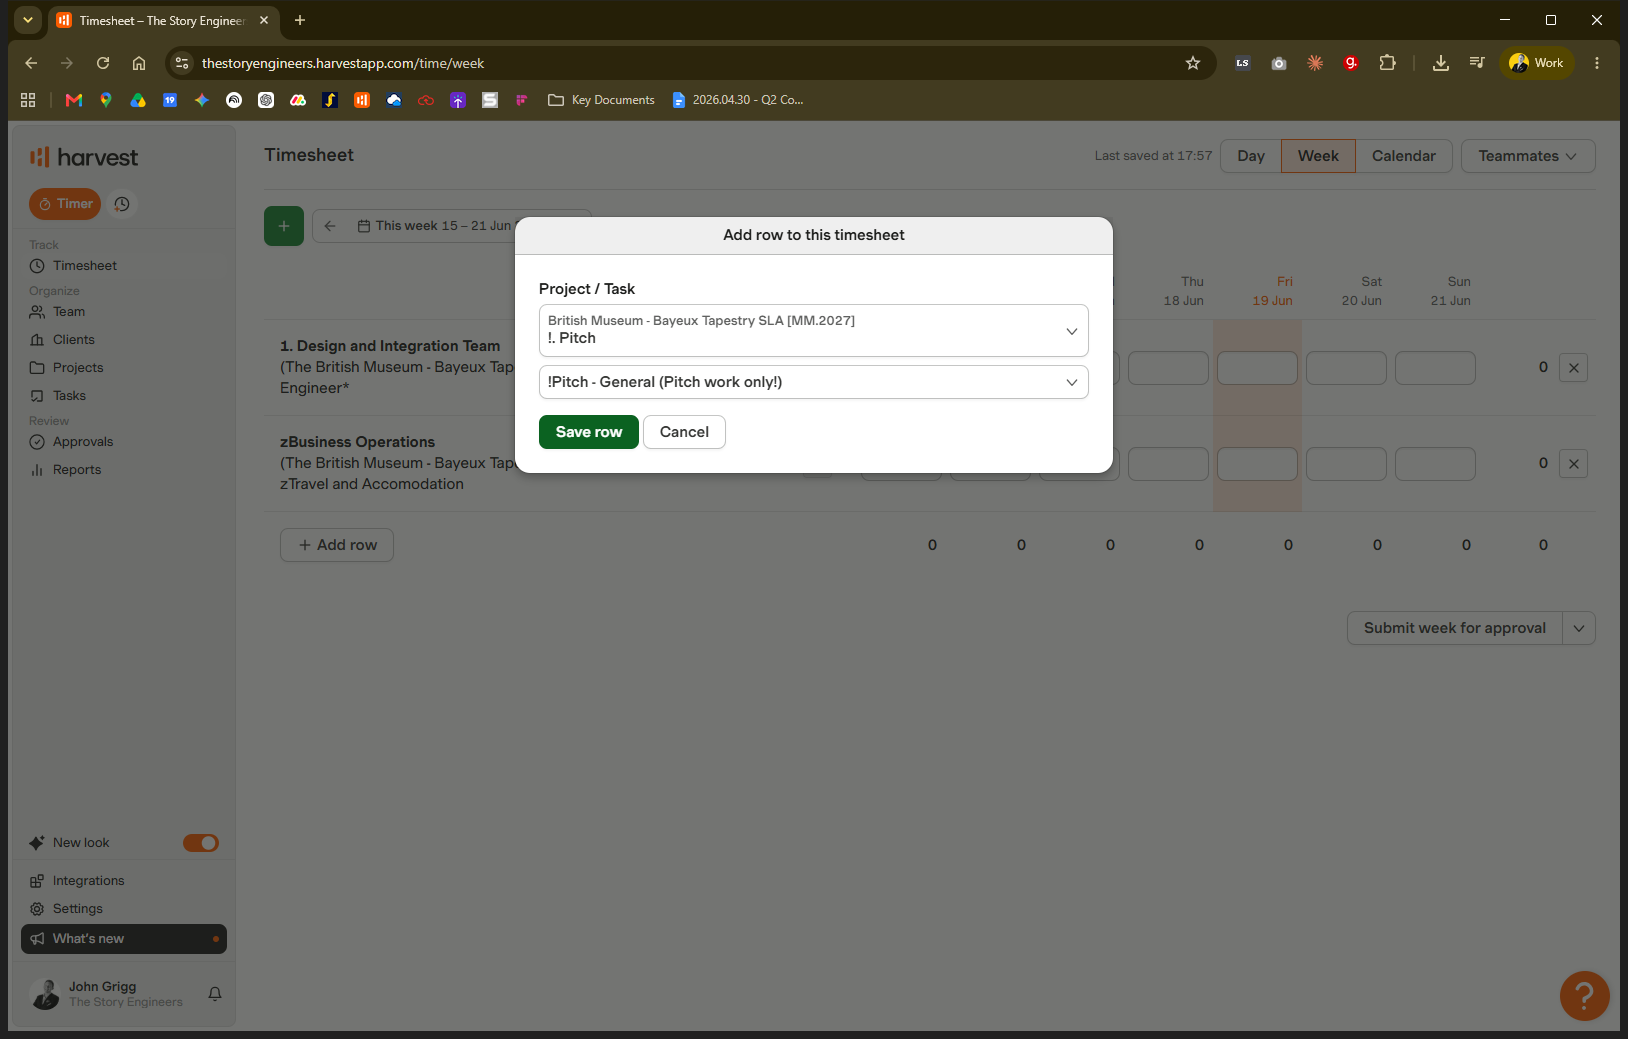Click the green plus new entry button

(x=284, y=226)
